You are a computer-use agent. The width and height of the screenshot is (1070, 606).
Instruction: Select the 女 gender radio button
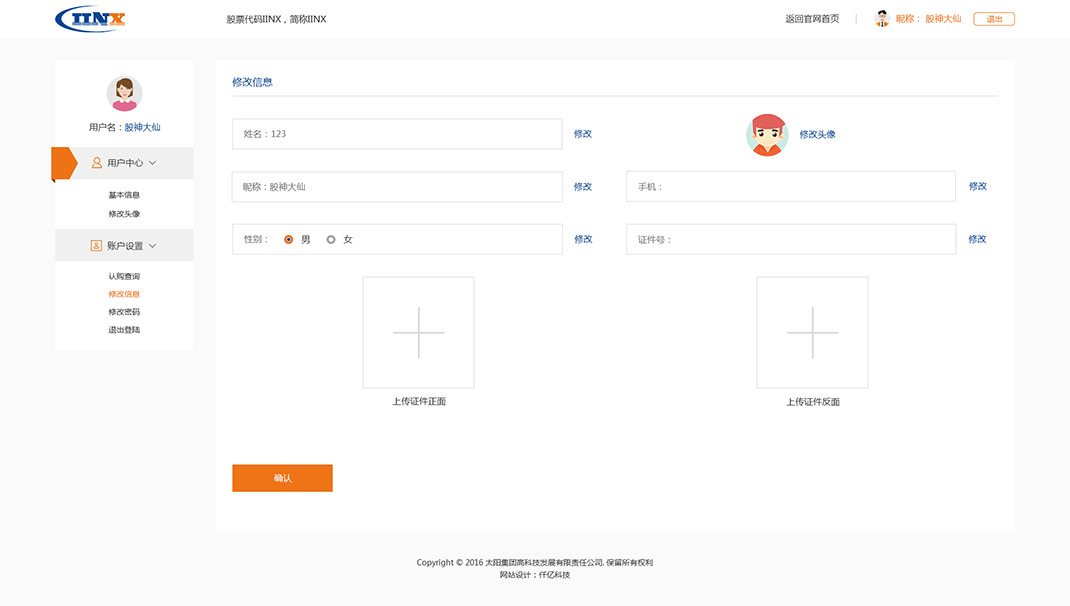(x=331, y=240)
